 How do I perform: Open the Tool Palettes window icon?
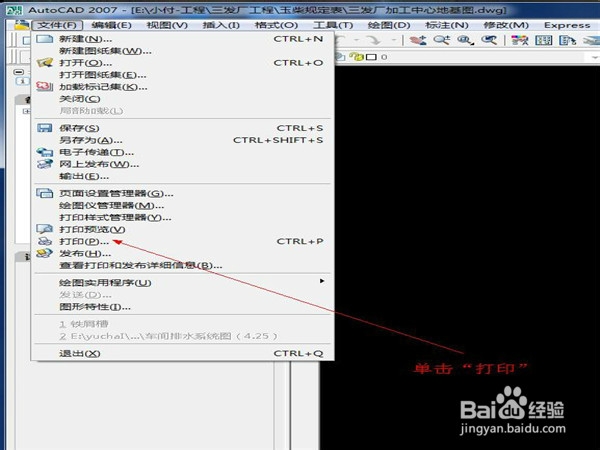567,40
